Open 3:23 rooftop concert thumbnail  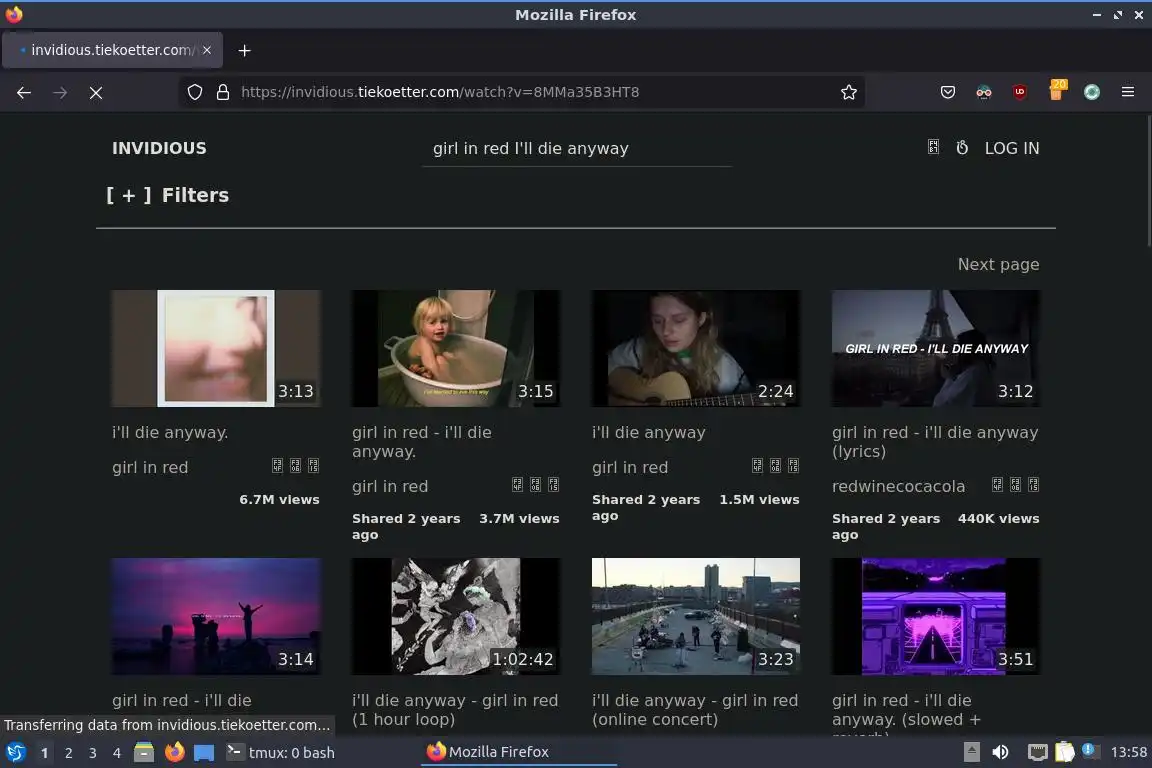696,616
